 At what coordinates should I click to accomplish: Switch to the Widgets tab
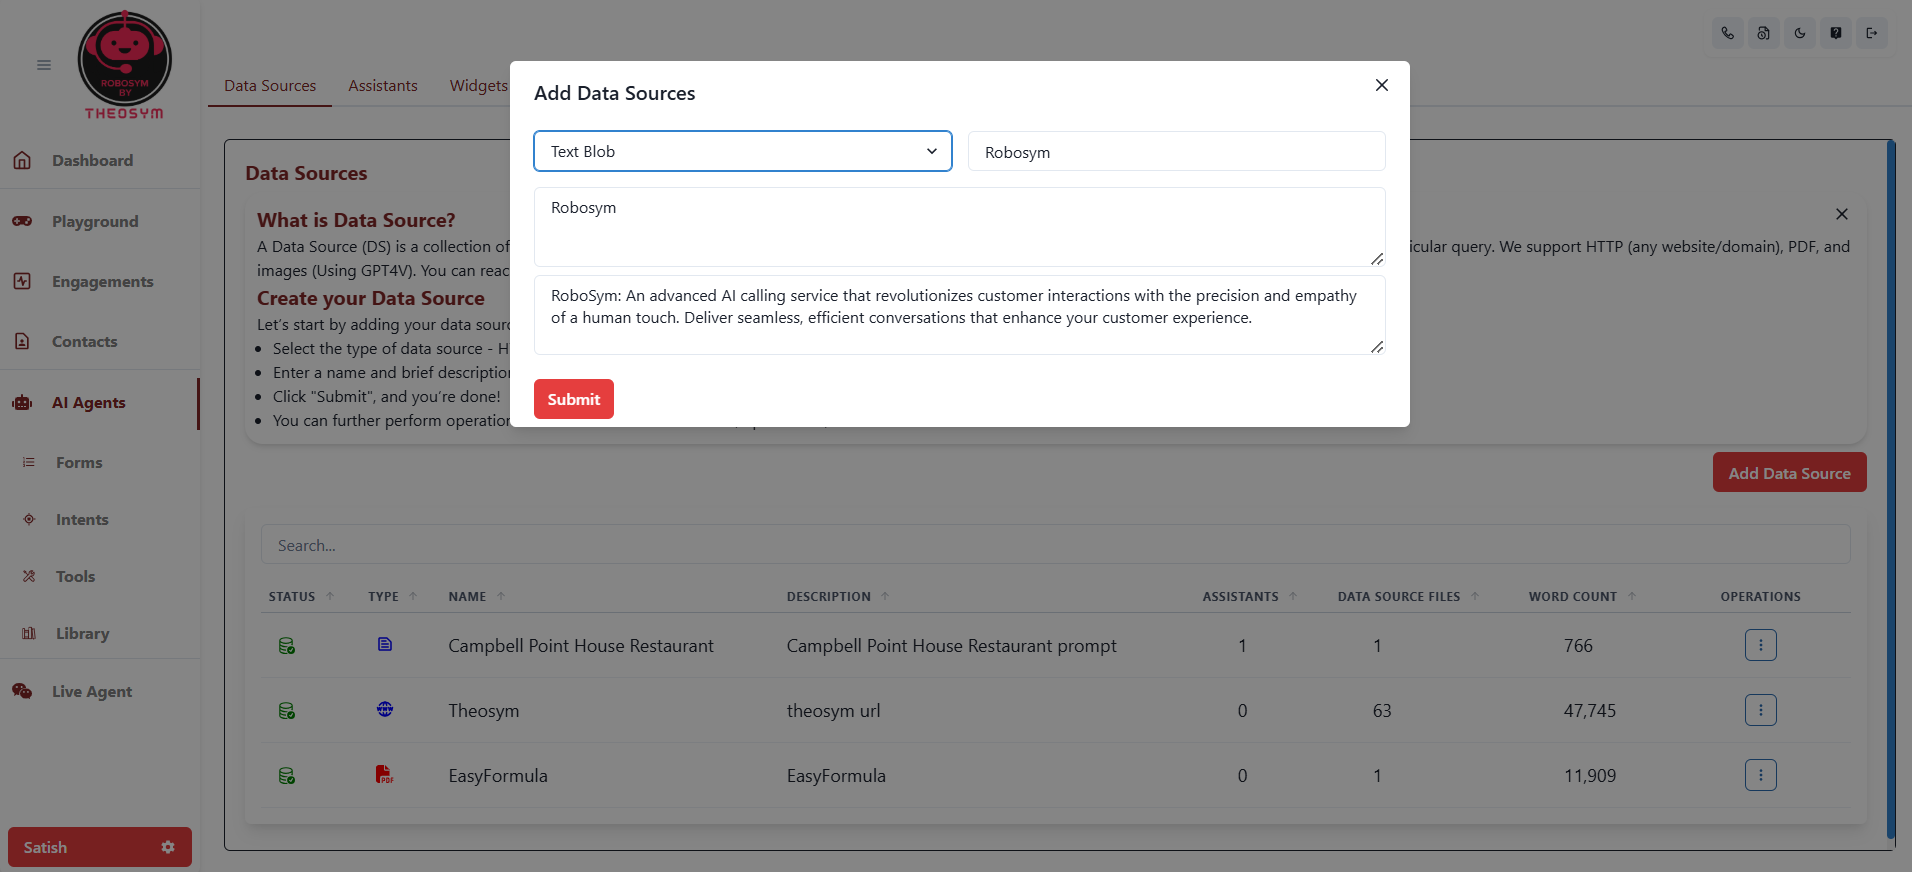478,86
